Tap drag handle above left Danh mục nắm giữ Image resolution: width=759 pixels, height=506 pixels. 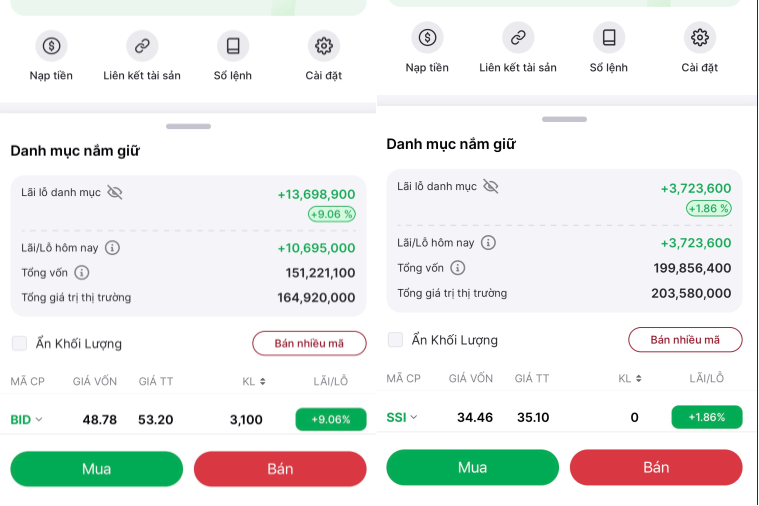click(189, 127)
